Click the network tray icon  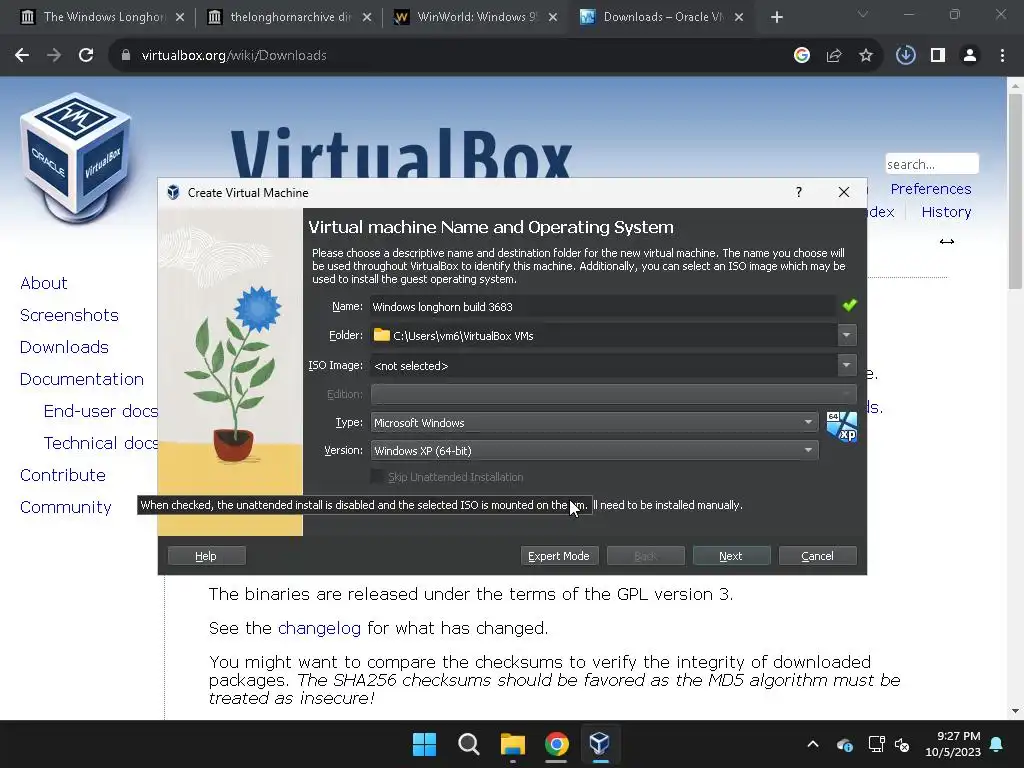point(876,744)
